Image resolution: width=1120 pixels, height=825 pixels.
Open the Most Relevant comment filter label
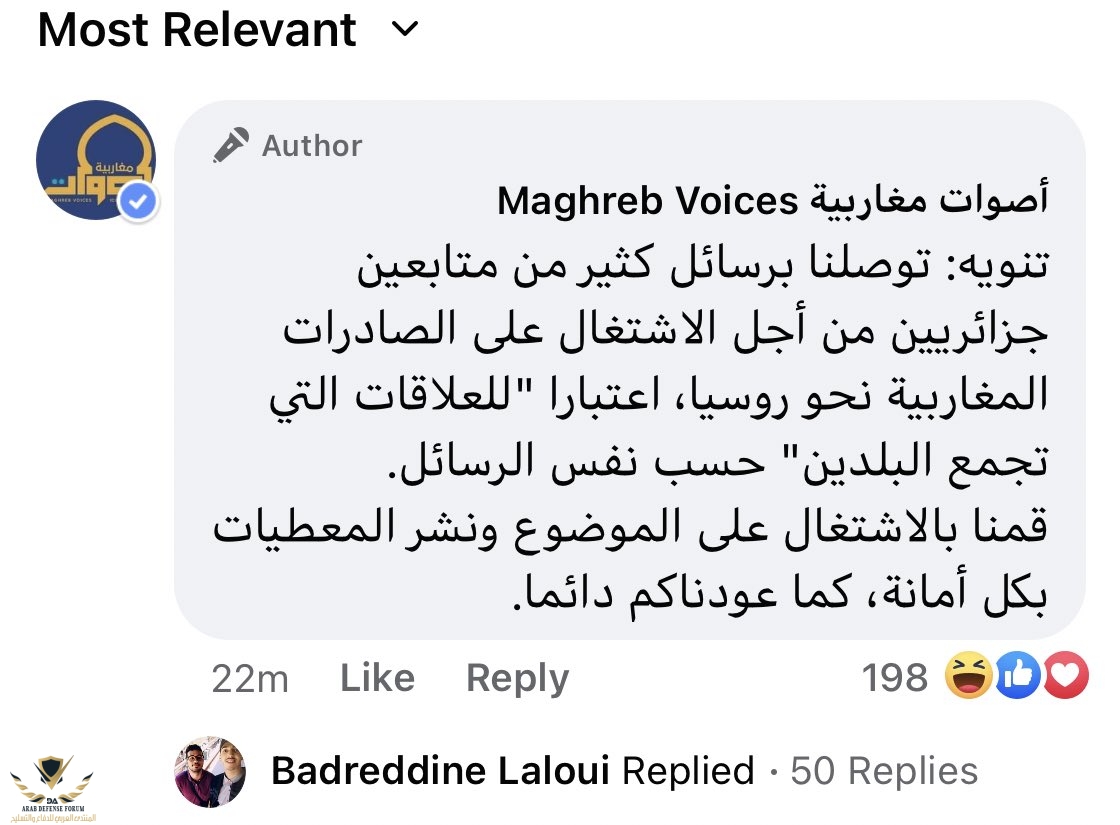(197, 30)
